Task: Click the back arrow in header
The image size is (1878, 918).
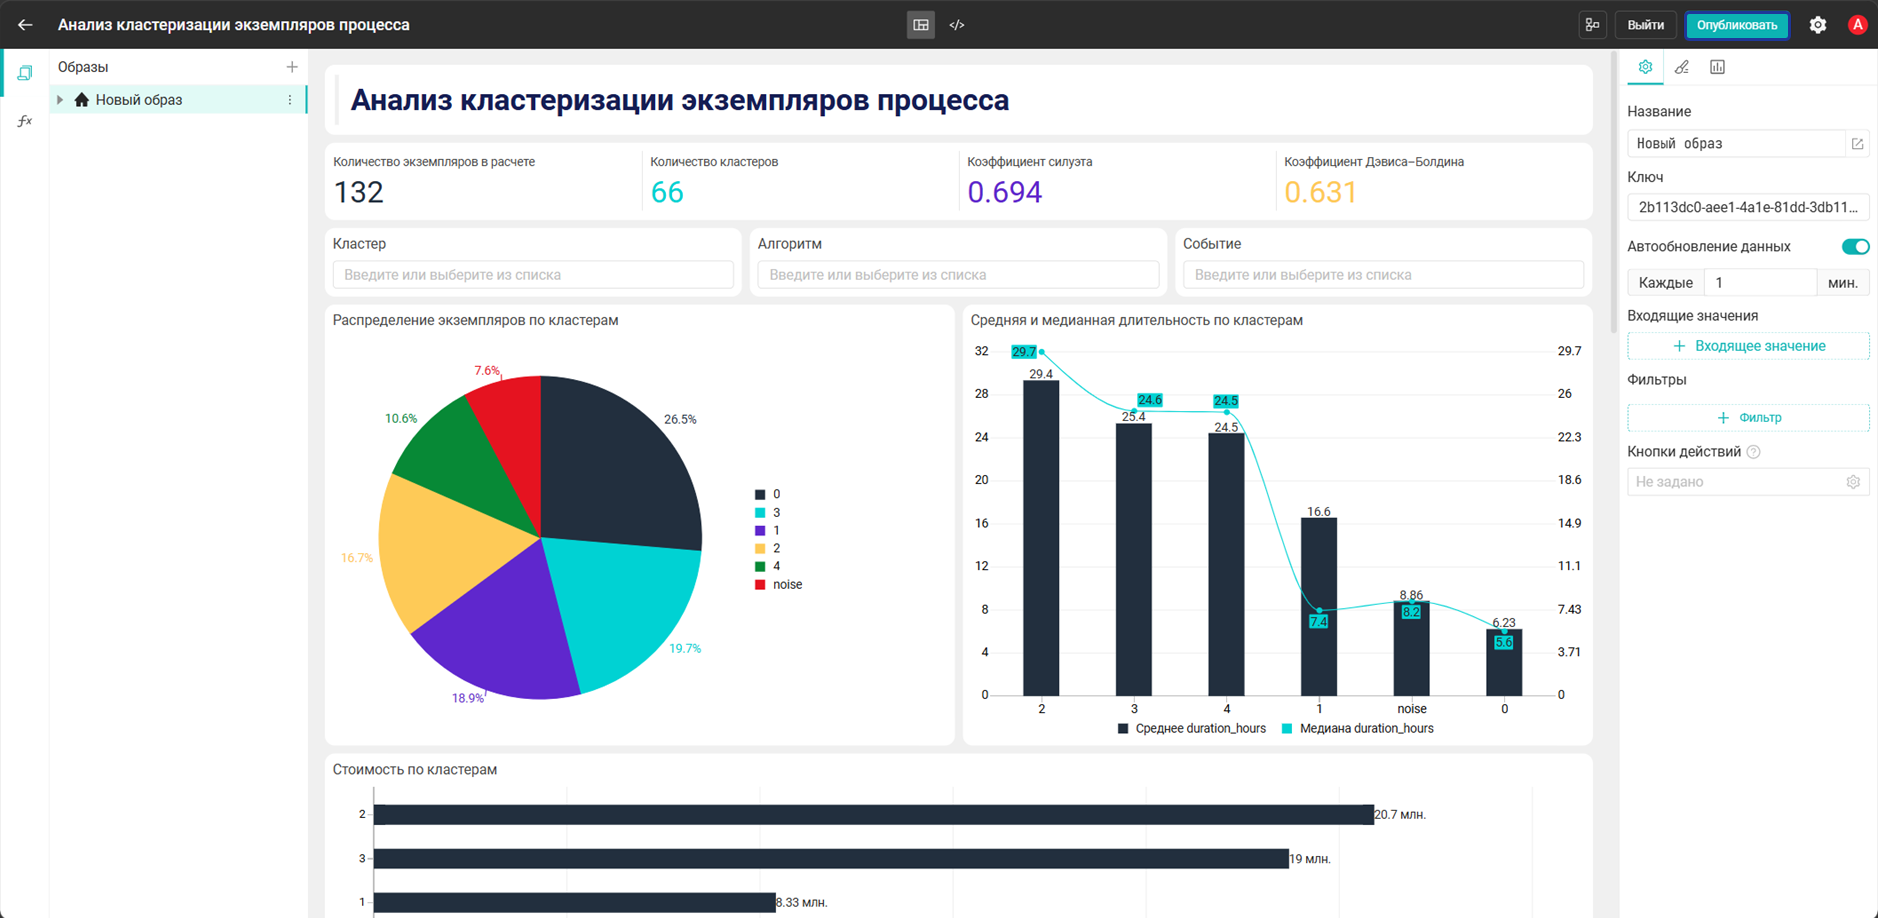Action: (25, 25)
